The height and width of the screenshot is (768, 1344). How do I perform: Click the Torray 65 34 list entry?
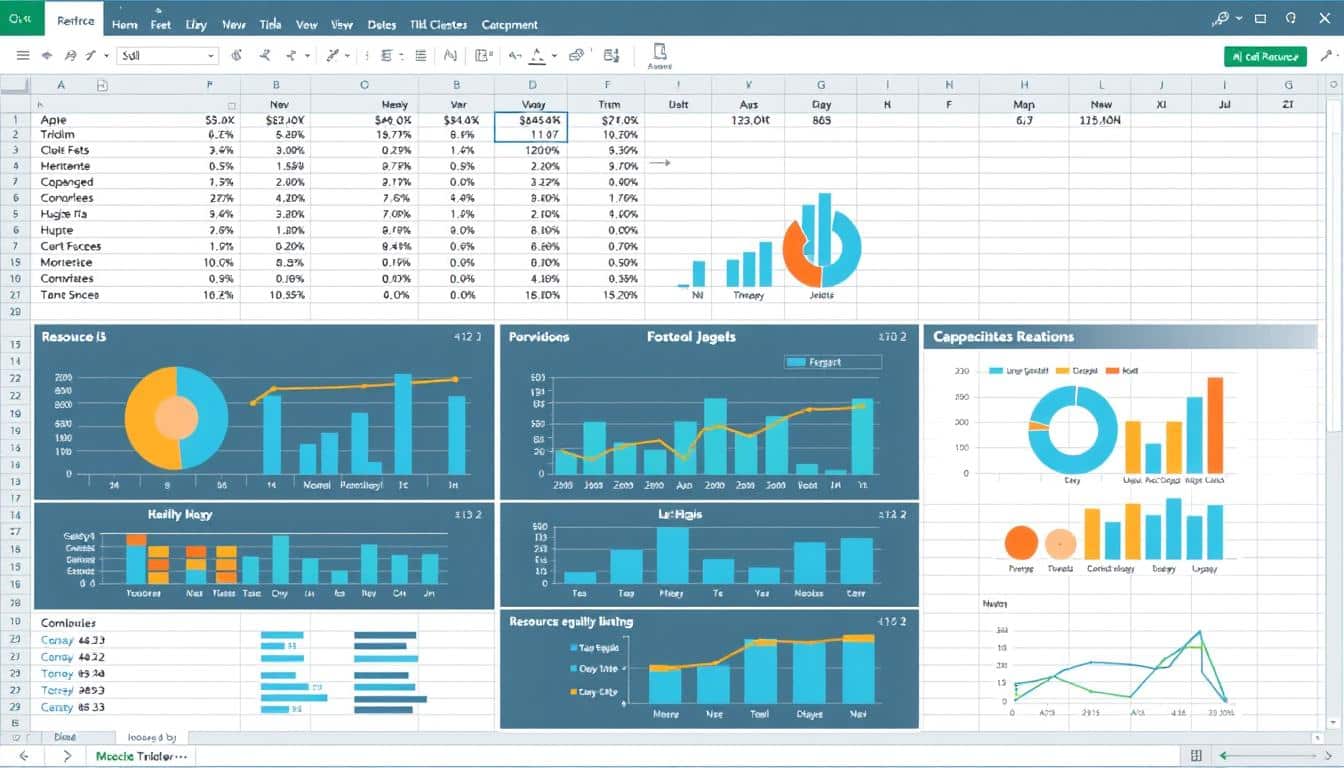click(x=73, y=673)
